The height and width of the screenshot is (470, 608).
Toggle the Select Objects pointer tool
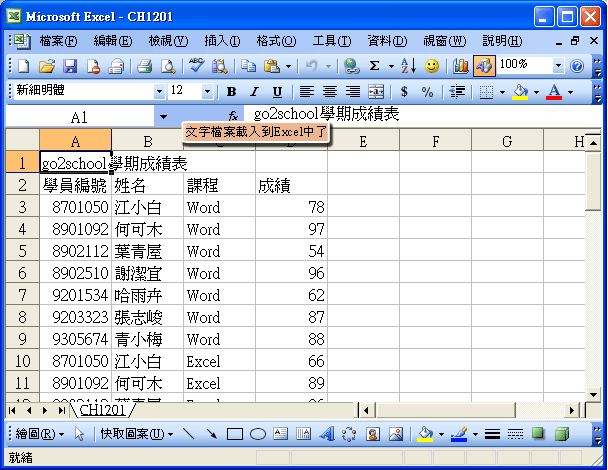(79, 434)
